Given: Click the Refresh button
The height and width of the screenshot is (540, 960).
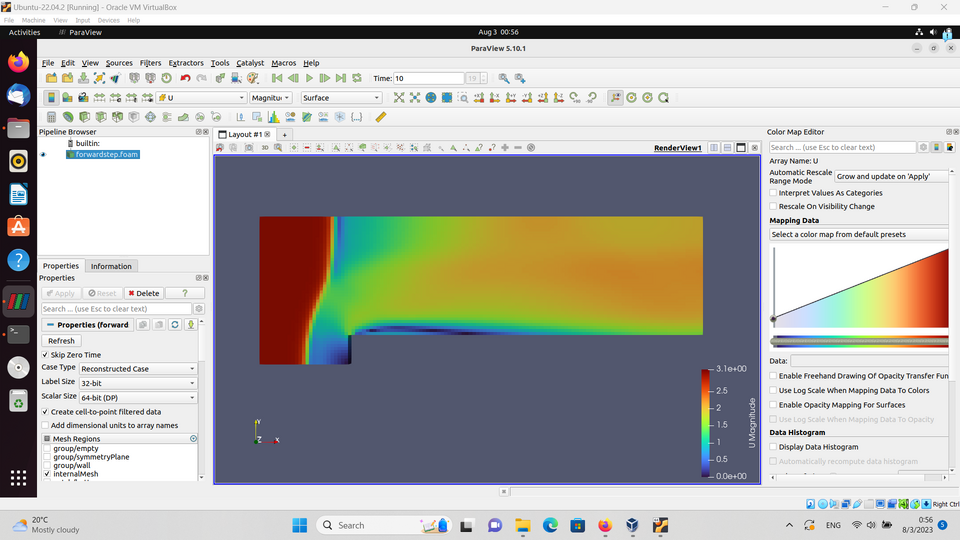Looking at the screenshot, I should point(61,341).
